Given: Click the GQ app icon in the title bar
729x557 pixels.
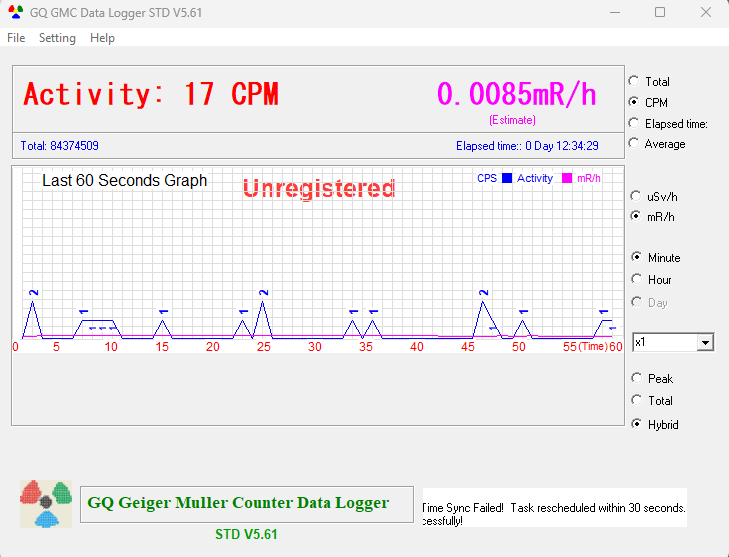Looking at the screenshot, I should coord(16,12).
